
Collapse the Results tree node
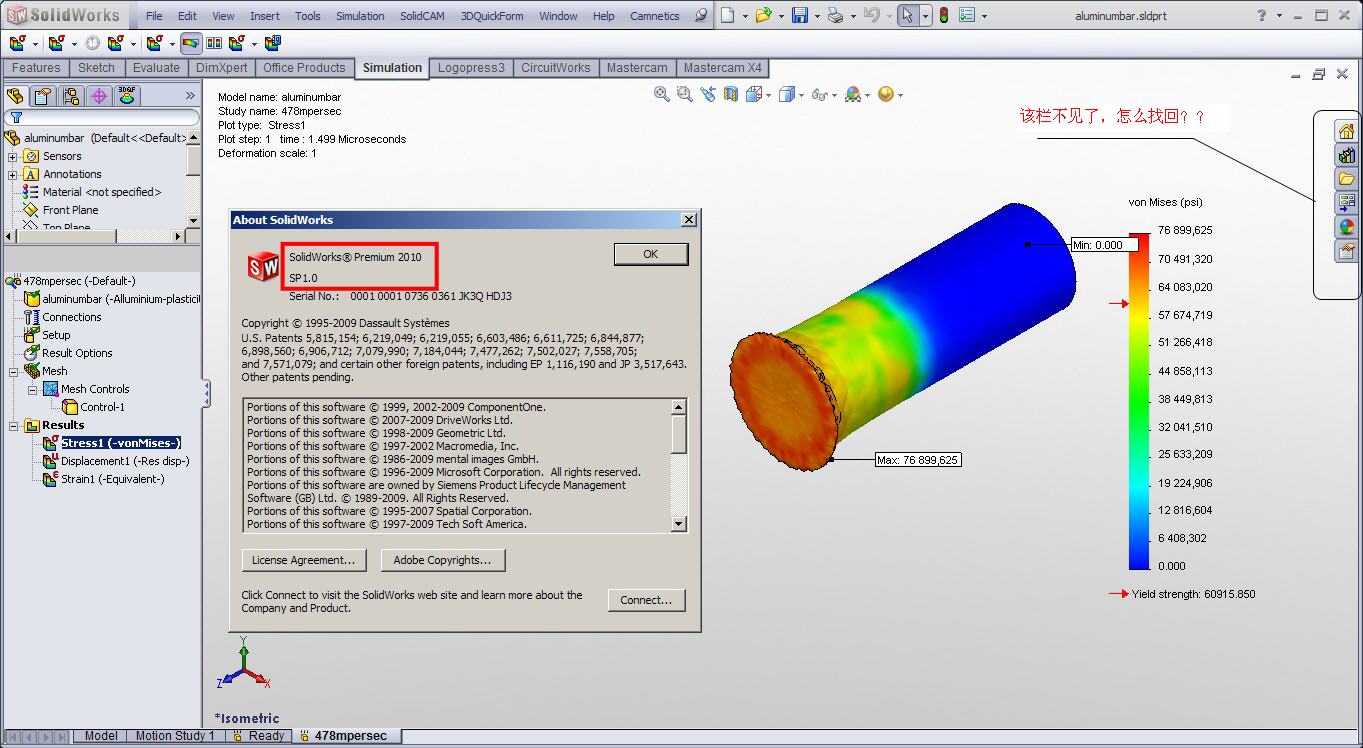(x=13, y=425)
